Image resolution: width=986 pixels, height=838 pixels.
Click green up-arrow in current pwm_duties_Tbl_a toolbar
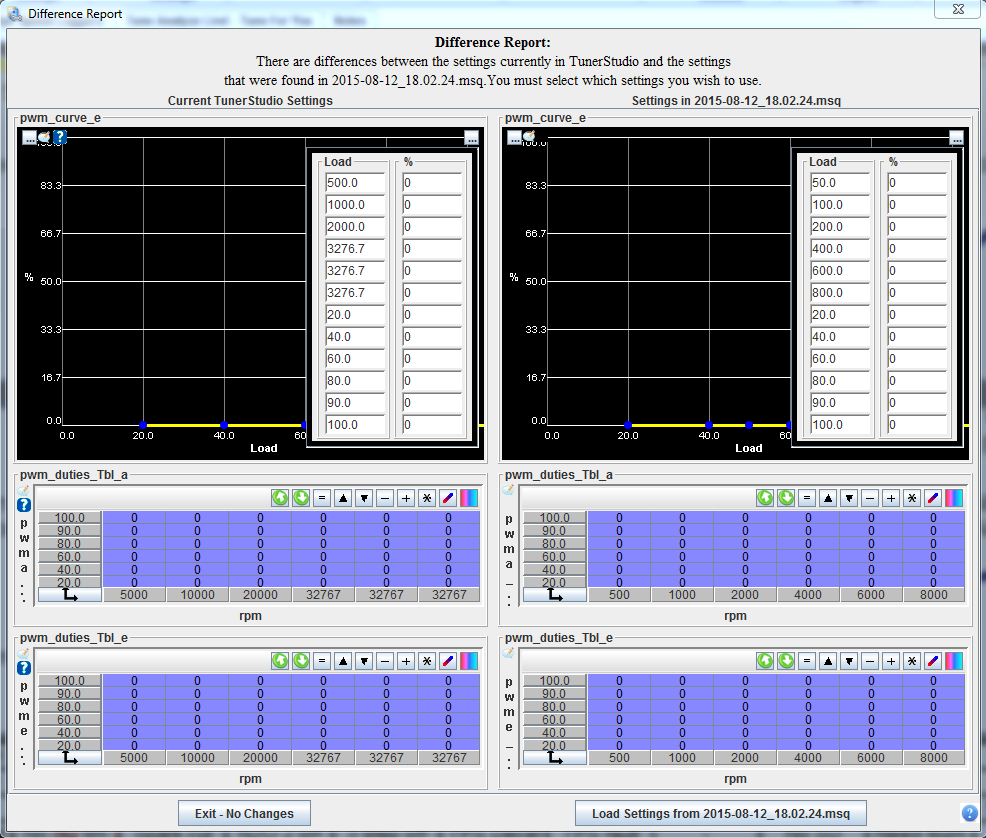point(280,497)
